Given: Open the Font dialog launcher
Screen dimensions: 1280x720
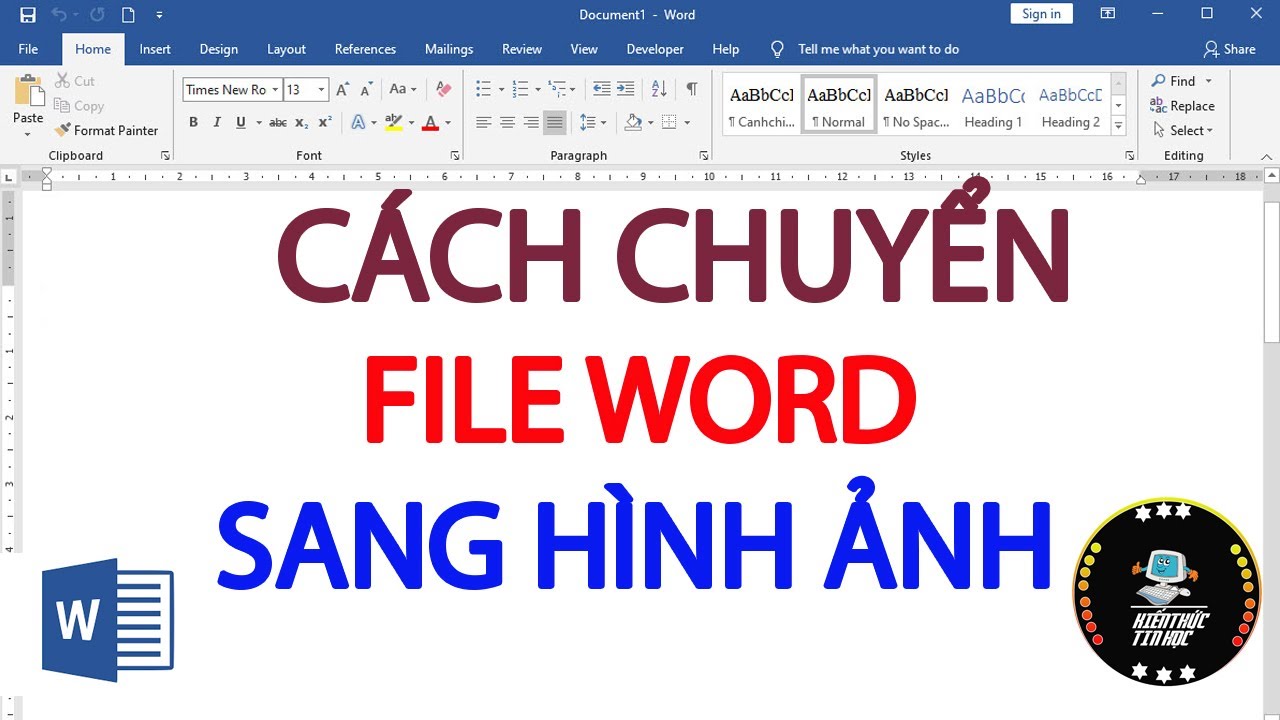Looking at the screenshot, I should 455,156.
